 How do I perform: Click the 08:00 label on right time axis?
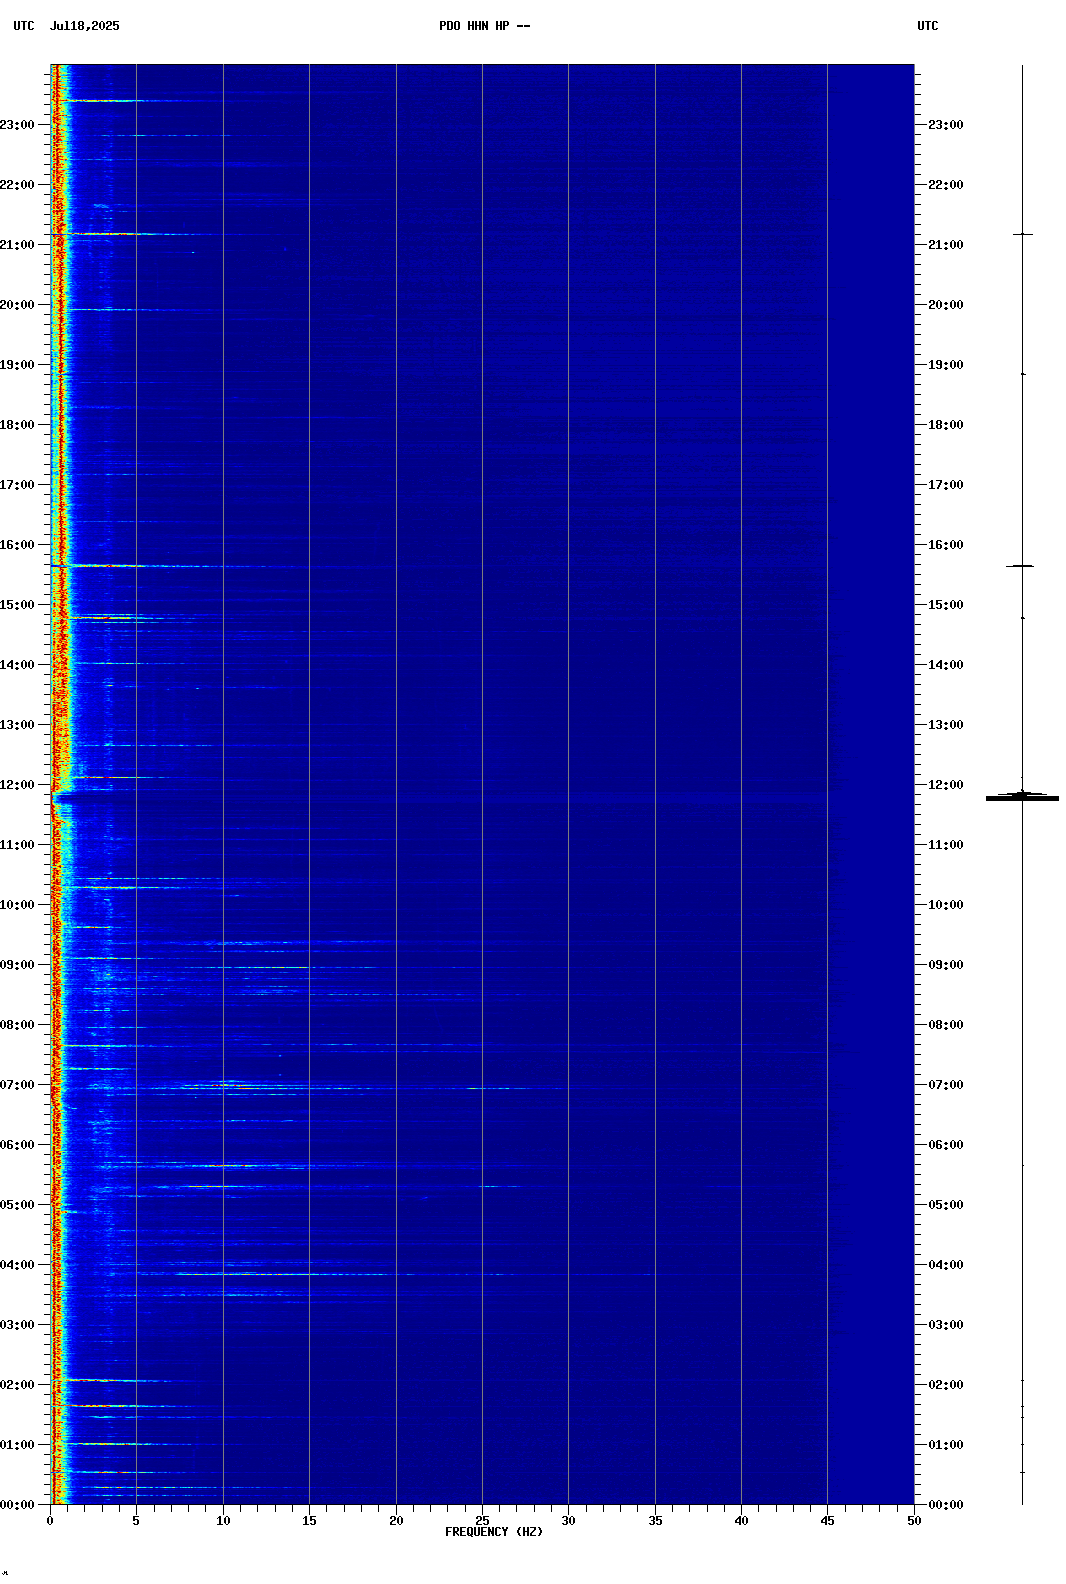[x=946, y=1025]
